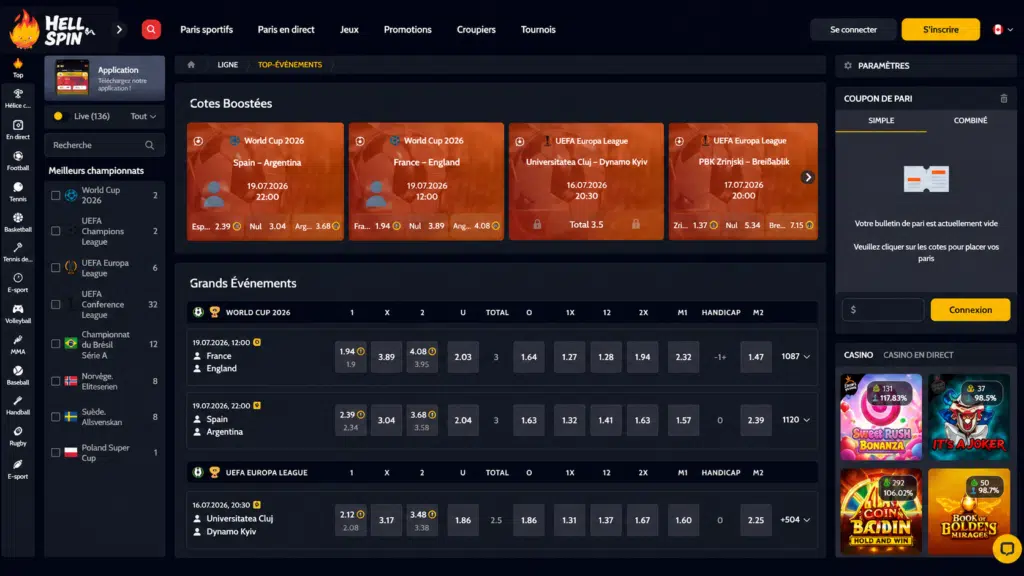Select Spain – Argentina draw odds 3.04
The height and width of the screenshot is (576, 1024).
386,420
